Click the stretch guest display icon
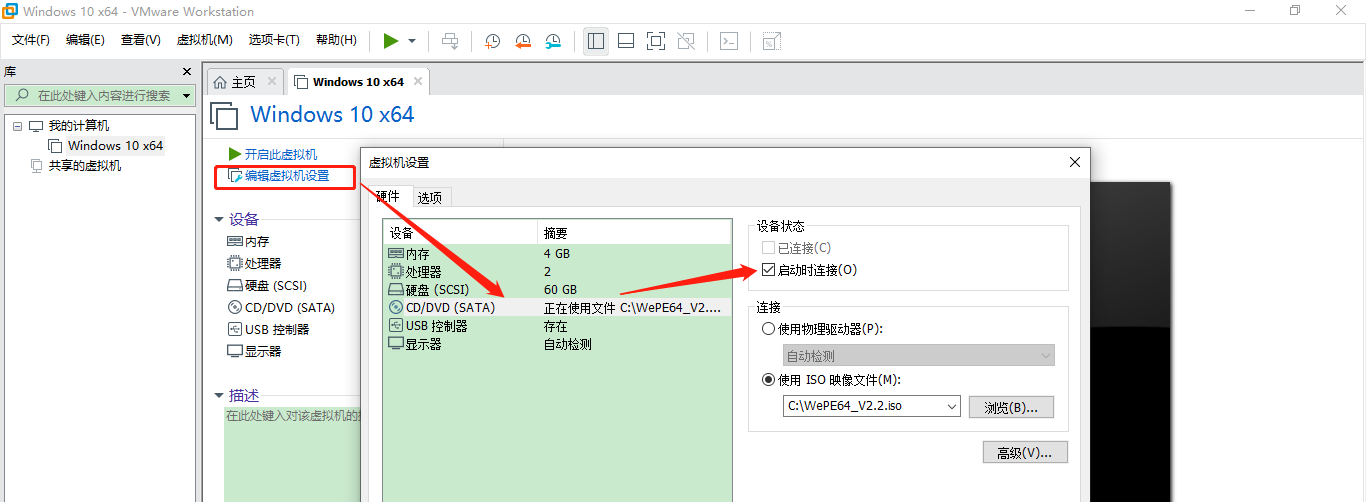1366x502 pixels. [771, 41]
